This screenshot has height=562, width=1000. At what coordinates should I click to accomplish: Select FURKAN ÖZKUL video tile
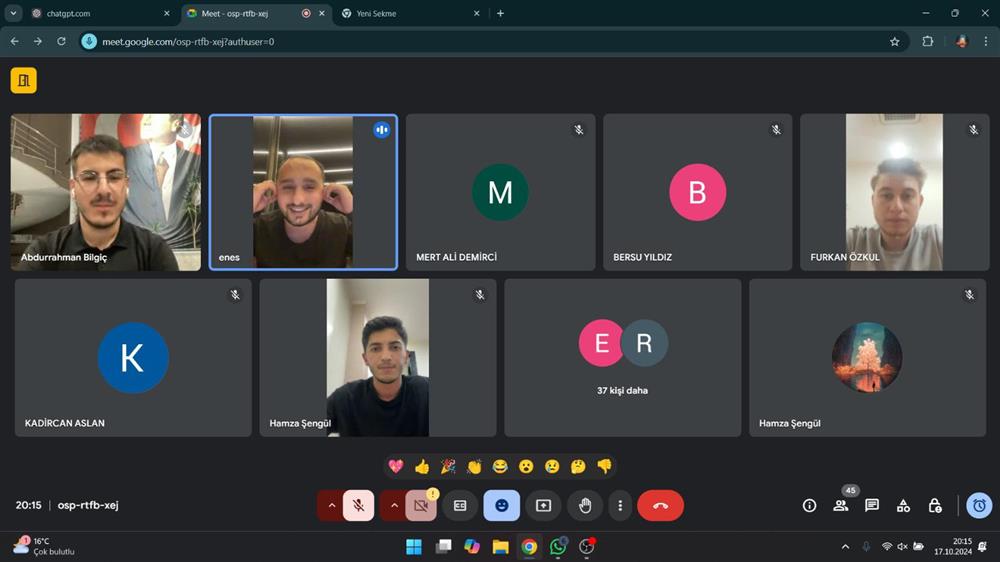tap(895, 192)
